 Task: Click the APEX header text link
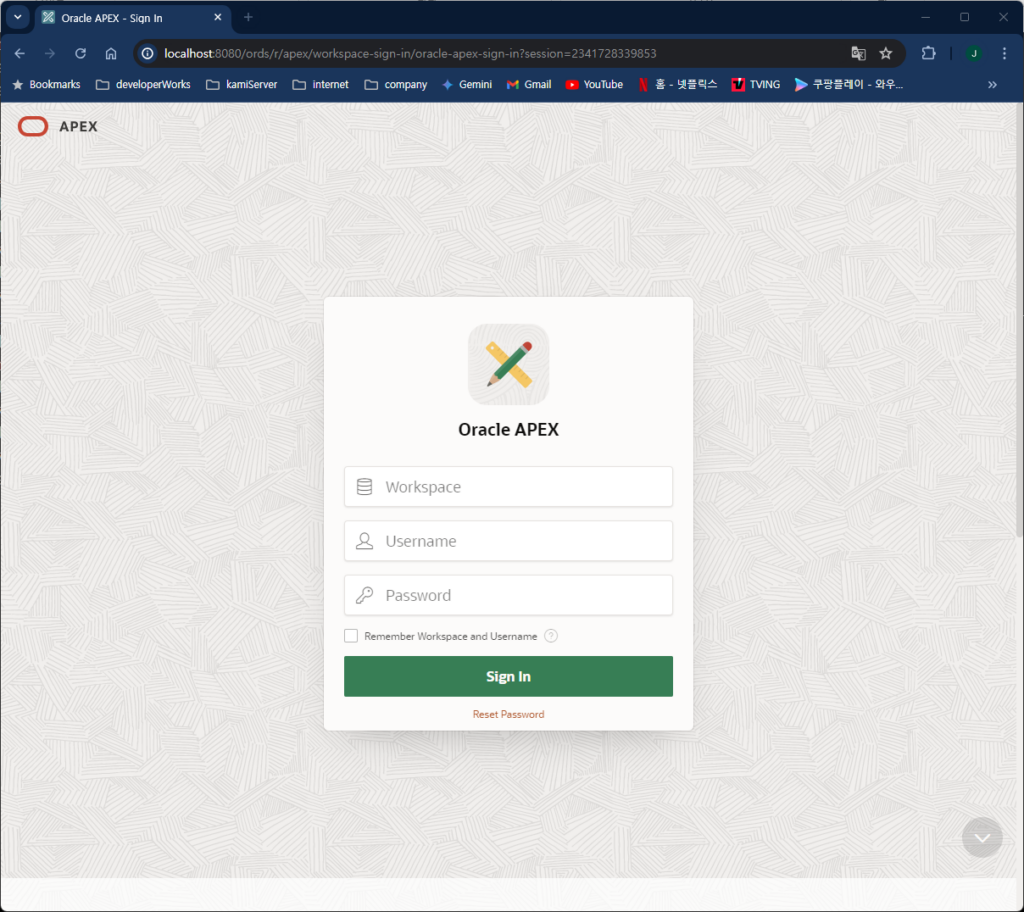click(78, 126)
